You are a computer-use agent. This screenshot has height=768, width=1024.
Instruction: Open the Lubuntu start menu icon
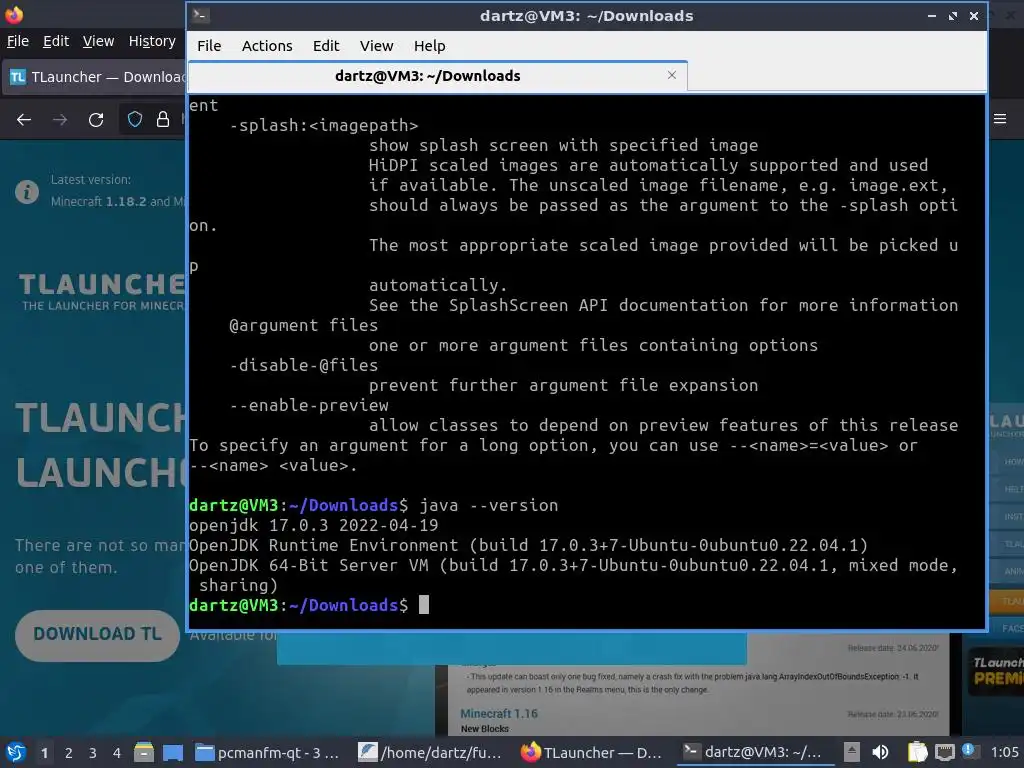coord(16,752)
